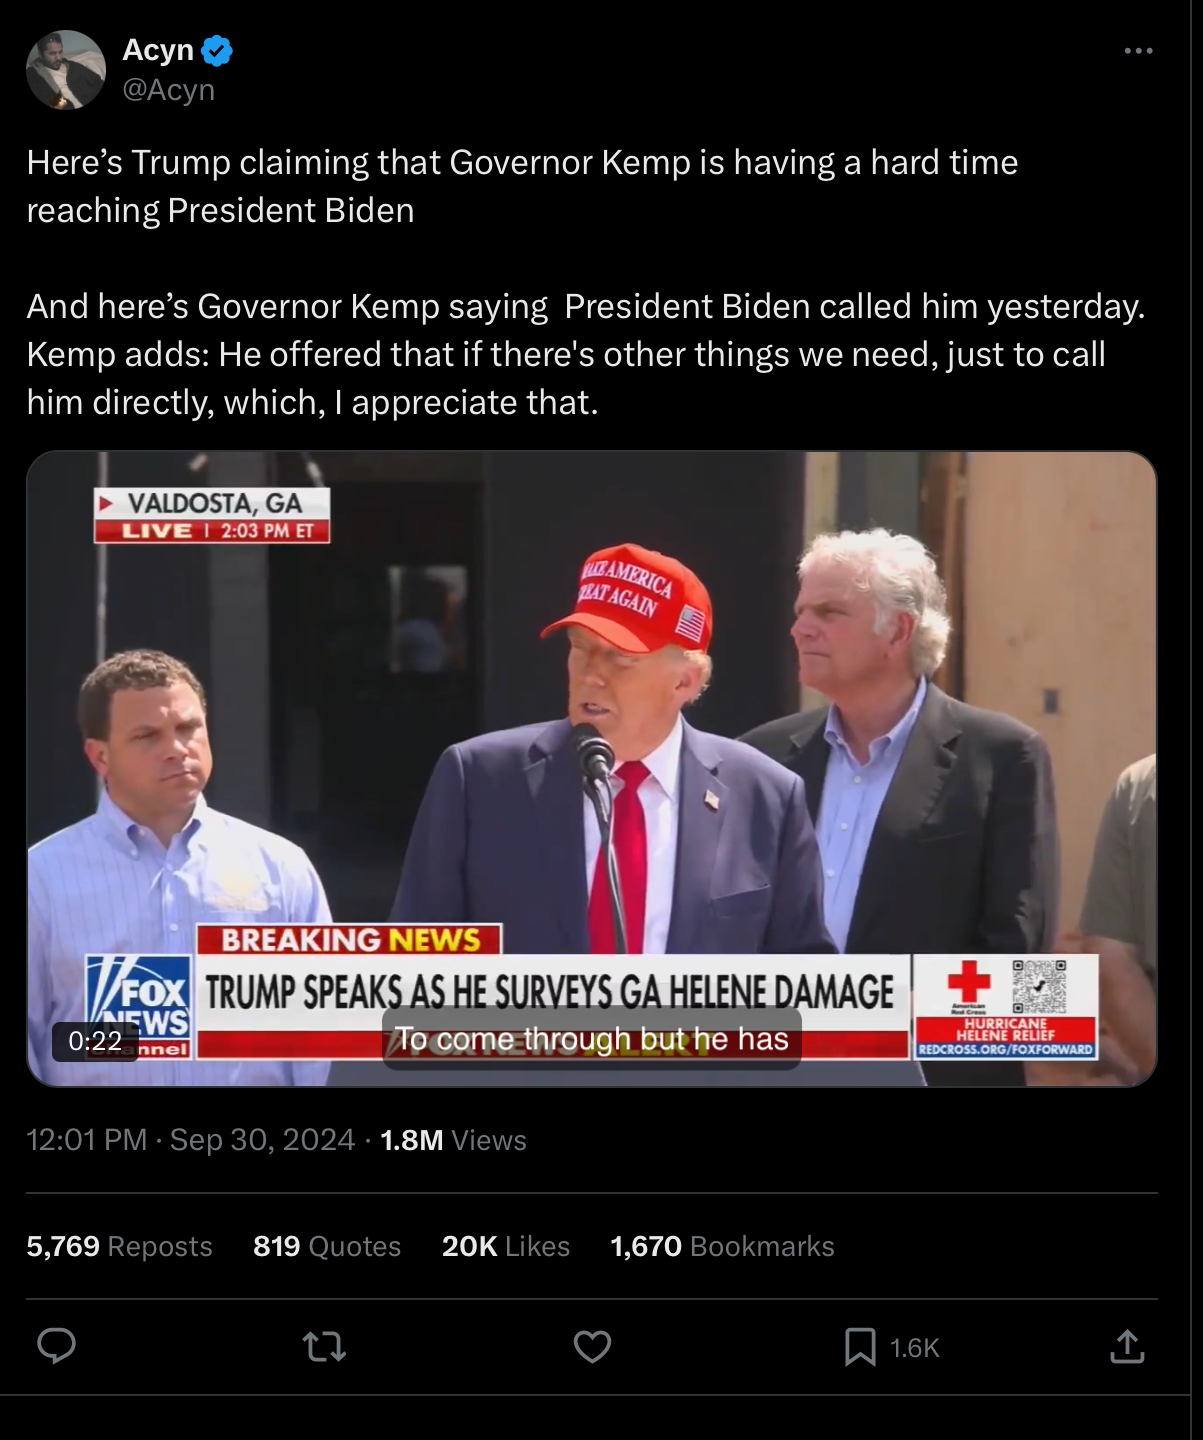Click the 1,670 Bookmarks count
1203x1440 pixels.
click(x=722, y=1246)
